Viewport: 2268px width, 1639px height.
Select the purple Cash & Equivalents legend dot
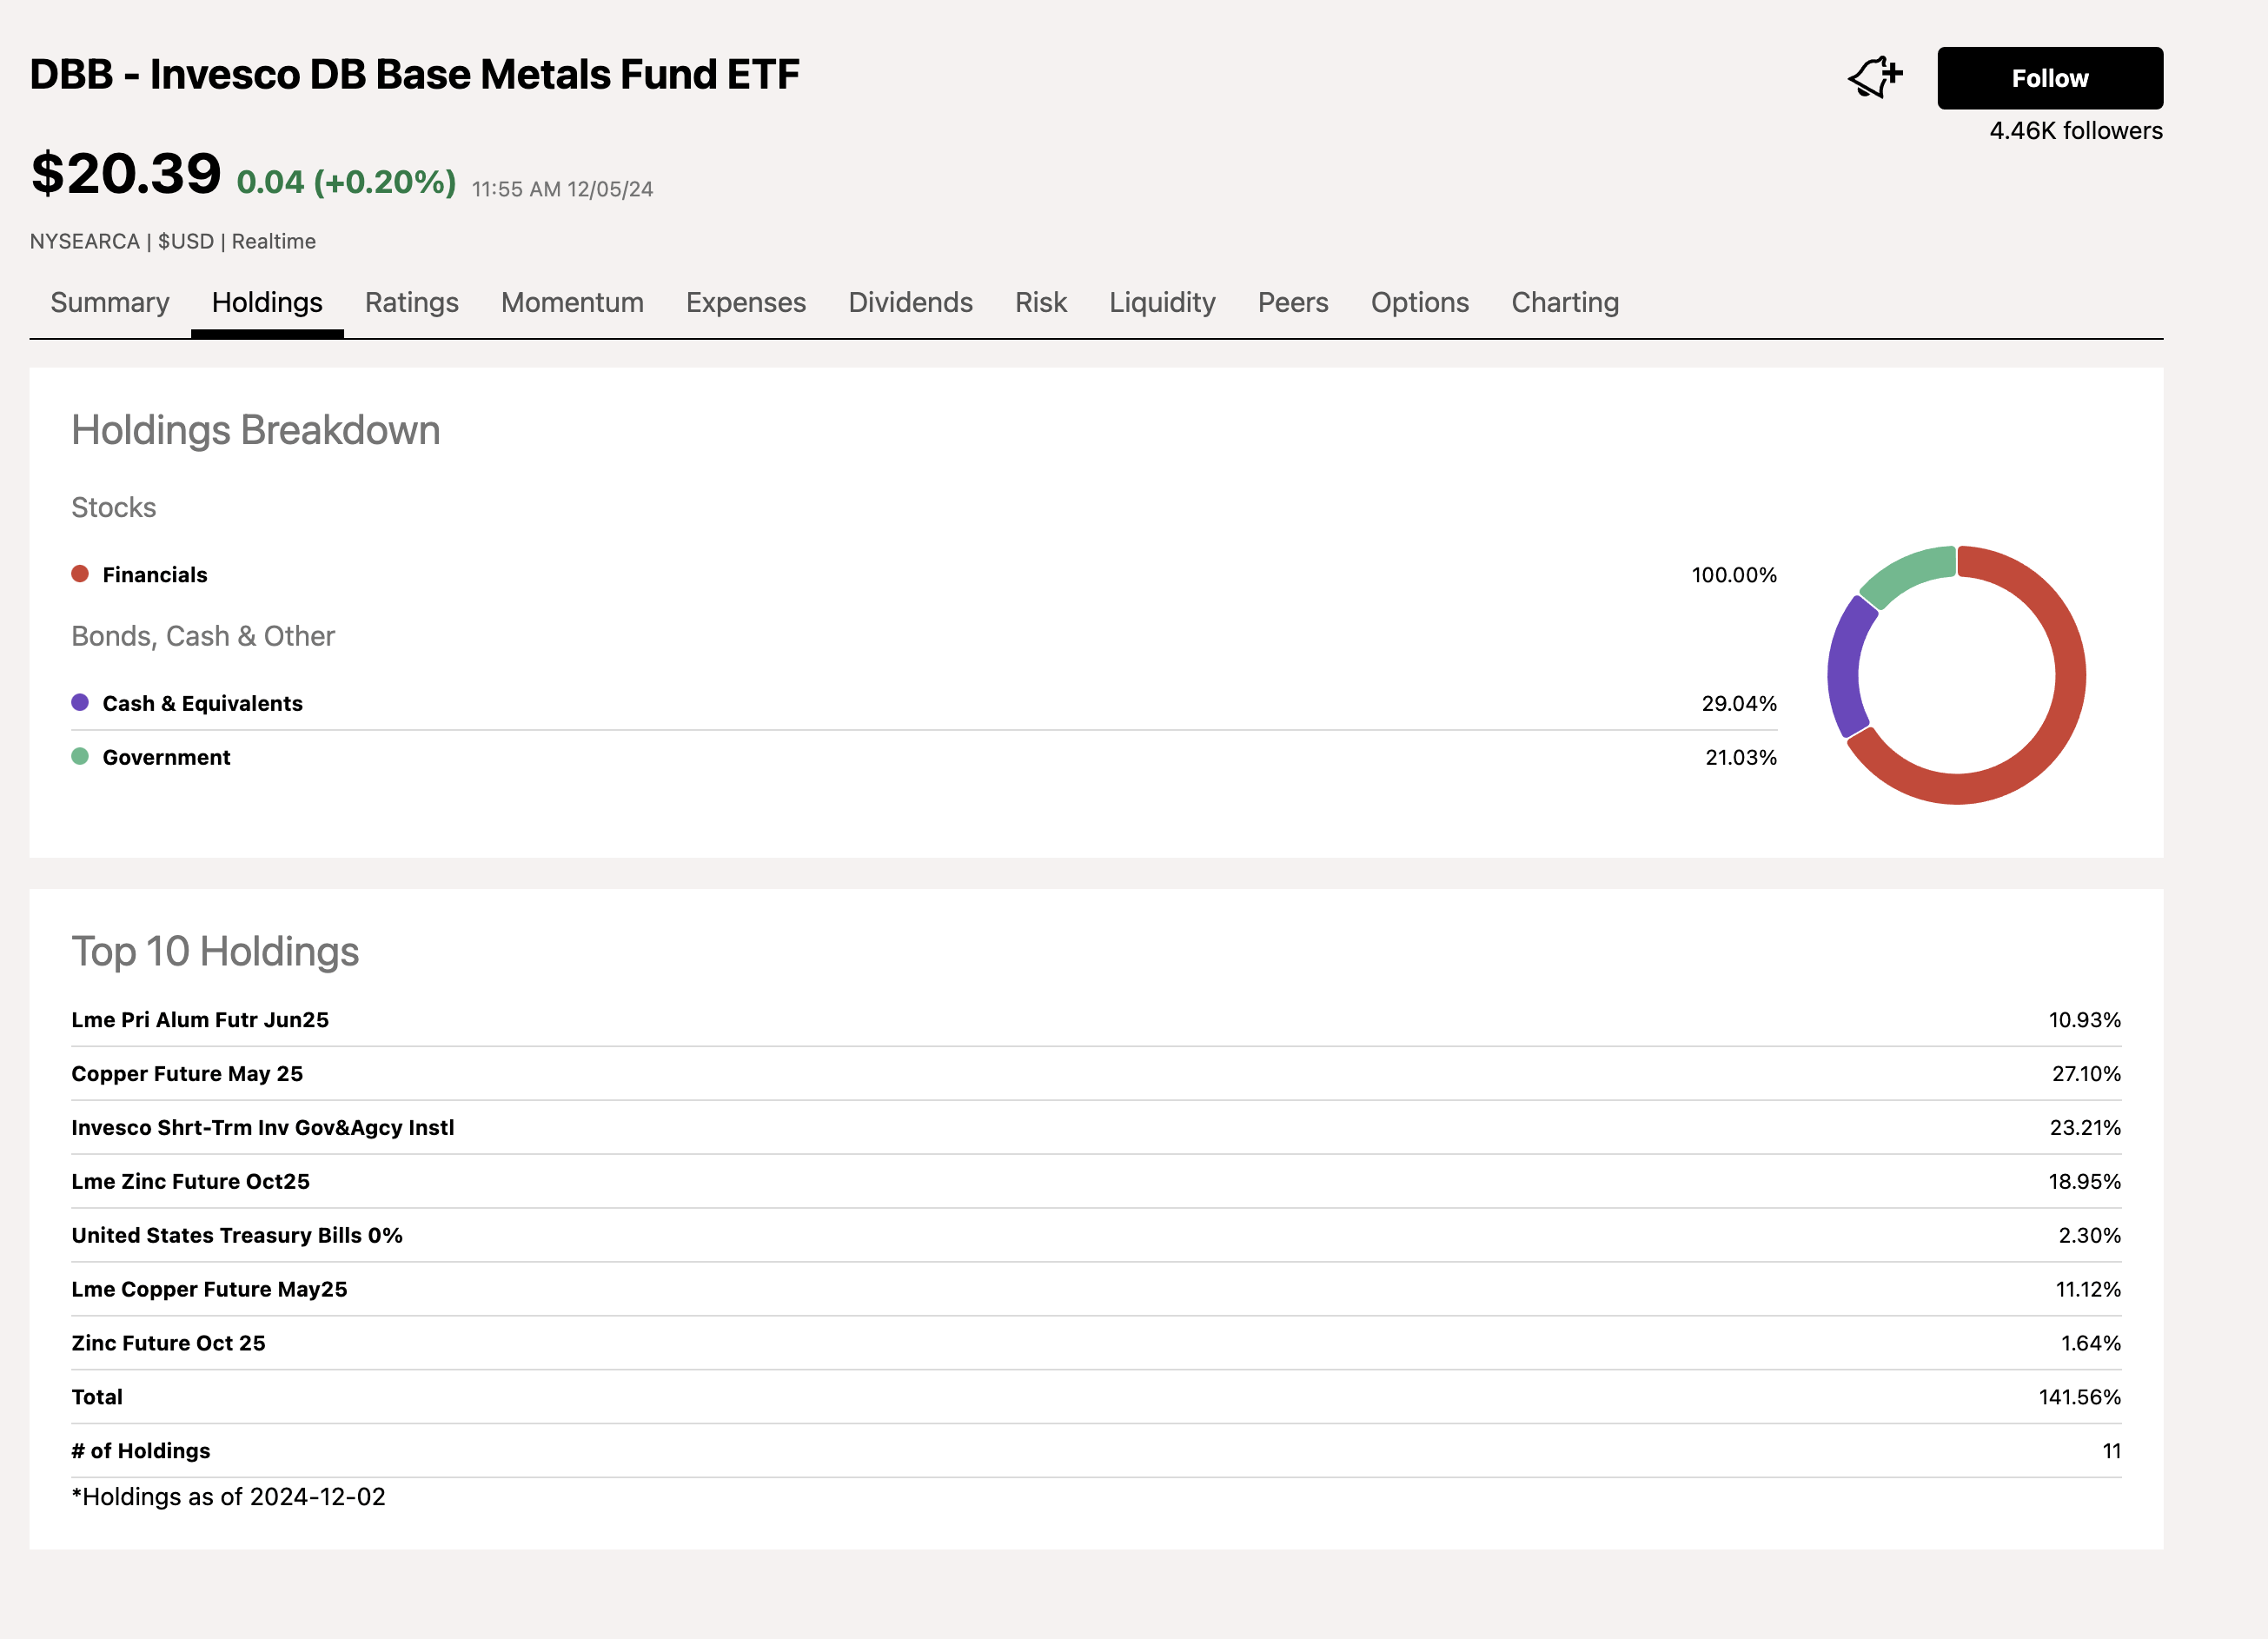(x=81, y=702)
